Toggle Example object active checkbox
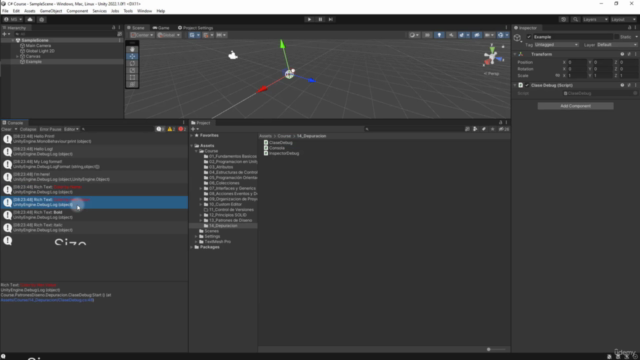The width and height of the screenshot is (640, 360). (x=529, y=37)
